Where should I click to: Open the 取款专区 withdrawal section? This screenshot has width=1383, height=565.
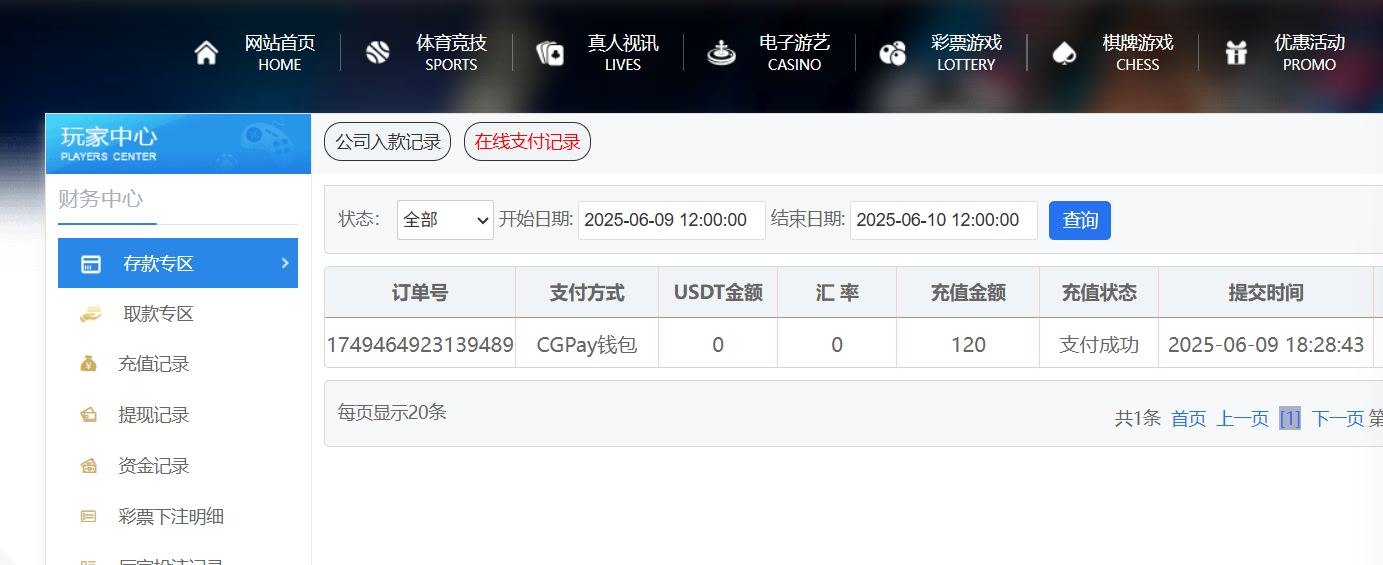[x=157, y=314]
